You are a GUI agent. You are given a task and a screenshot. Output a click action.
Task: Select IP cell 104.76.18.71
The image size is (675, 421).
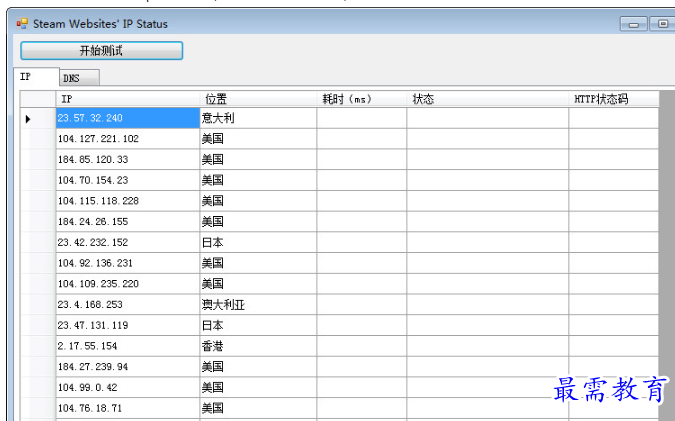tap(128, 408)
